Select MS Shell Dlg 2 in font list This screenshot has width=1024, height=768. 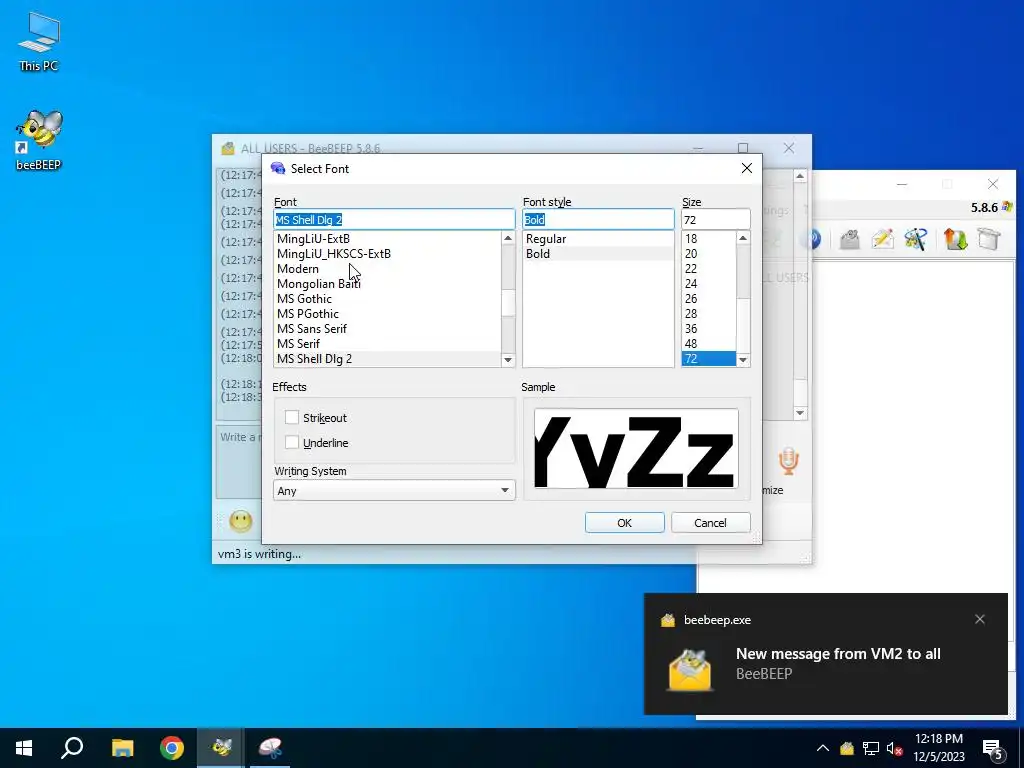coord(387,359)
